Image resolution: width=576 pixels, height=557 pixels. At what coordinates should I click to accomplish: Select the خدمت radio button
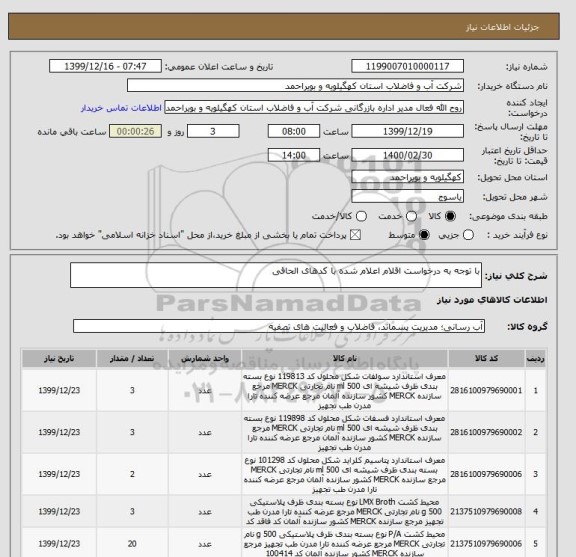411,216
